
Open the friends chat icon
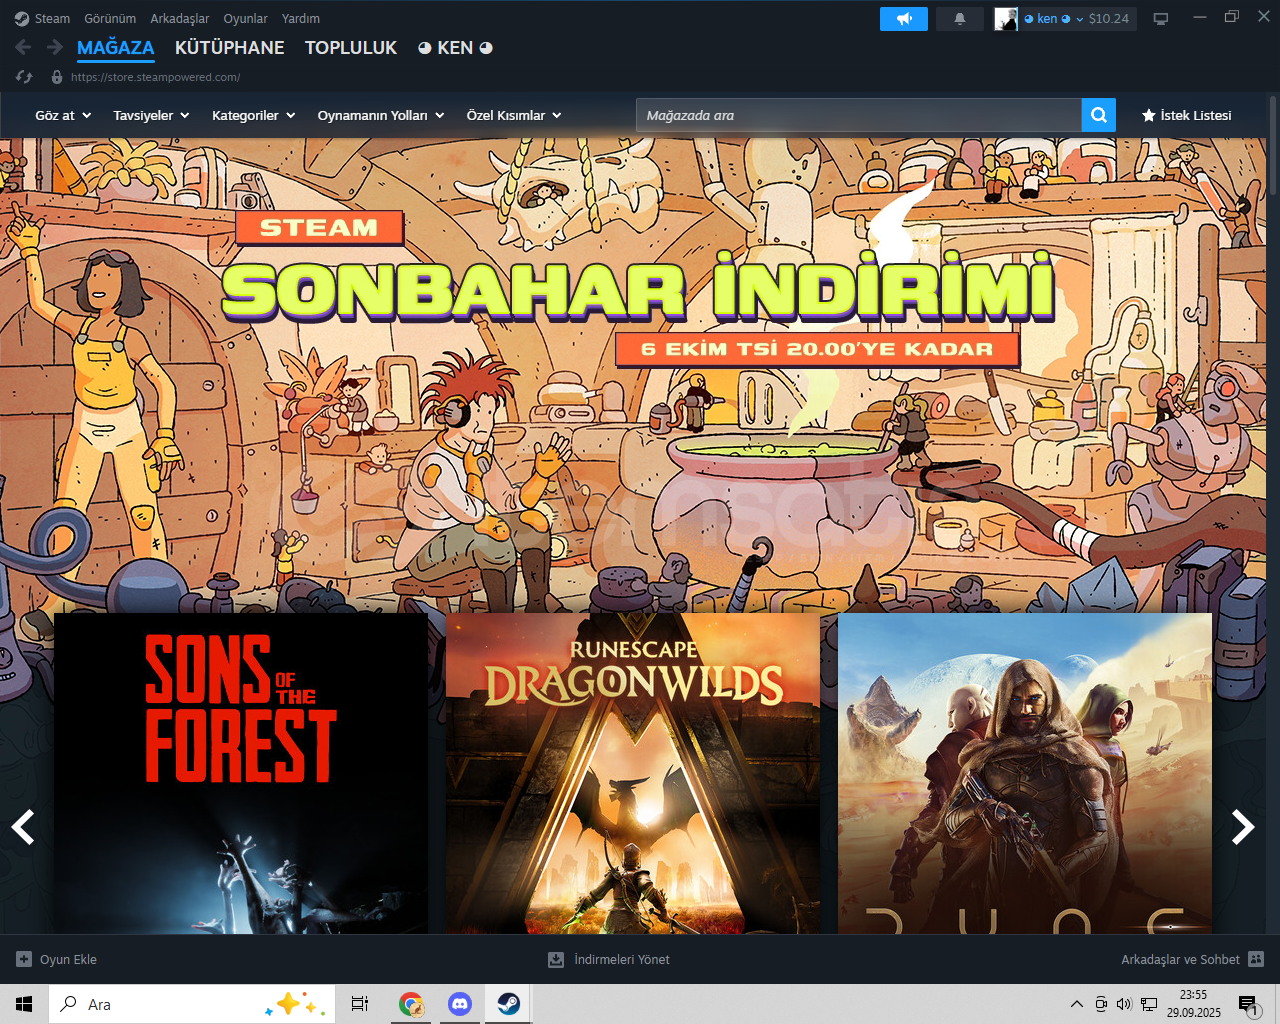pos(1256,959)
